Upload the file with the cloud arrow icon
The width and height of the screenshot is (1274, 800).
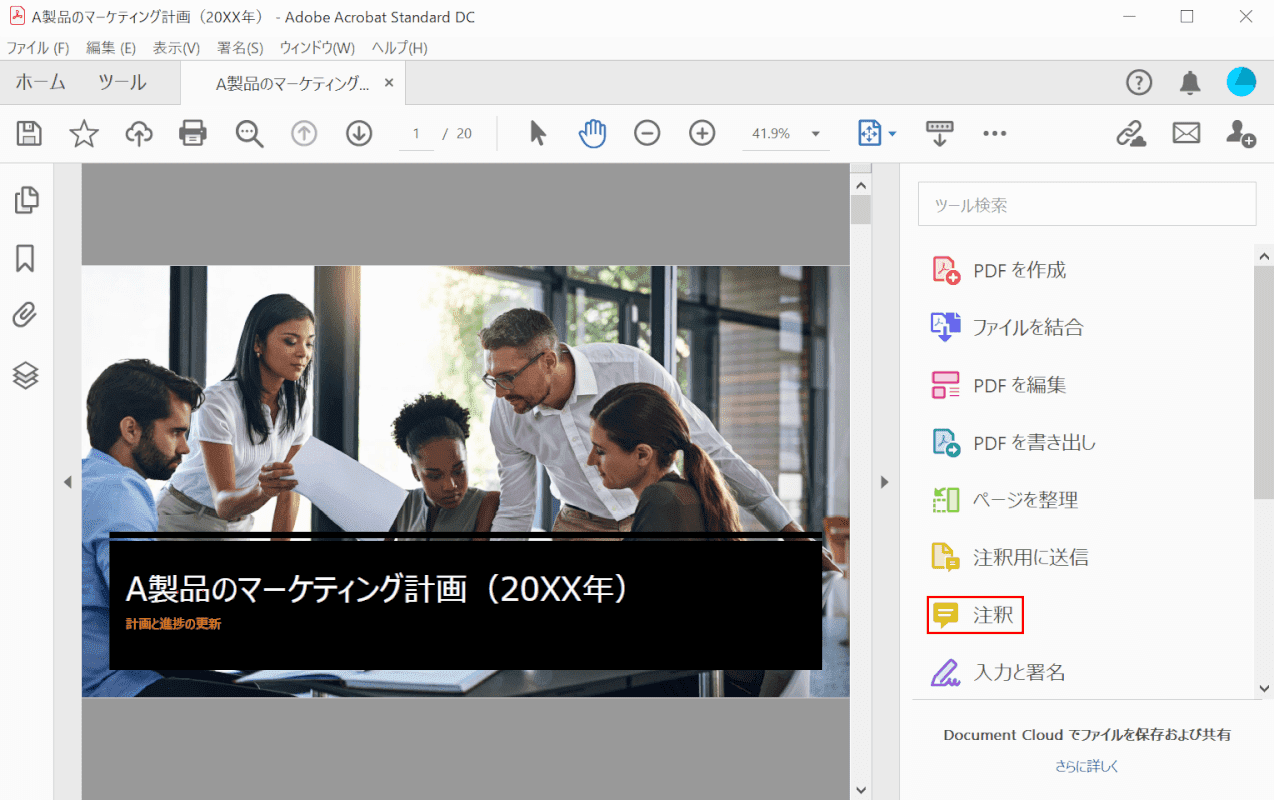(x=139, y=133)
